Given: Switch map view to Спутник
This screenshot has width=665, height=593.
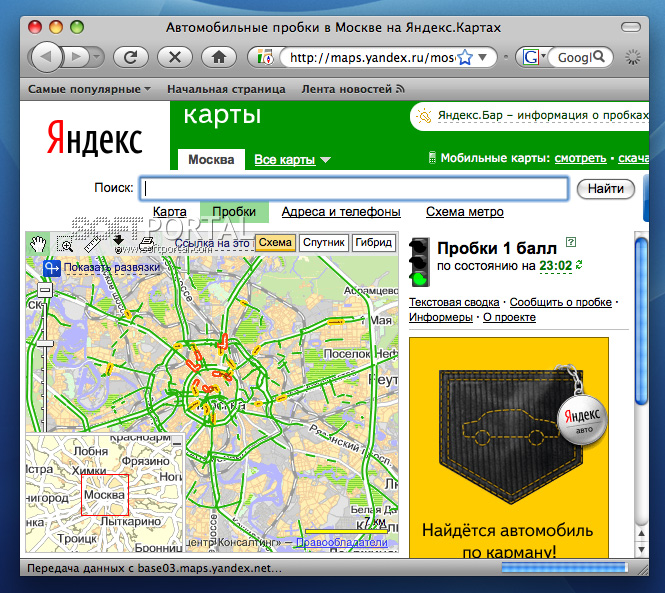Looking at the screenshot, I should (324, 243).
